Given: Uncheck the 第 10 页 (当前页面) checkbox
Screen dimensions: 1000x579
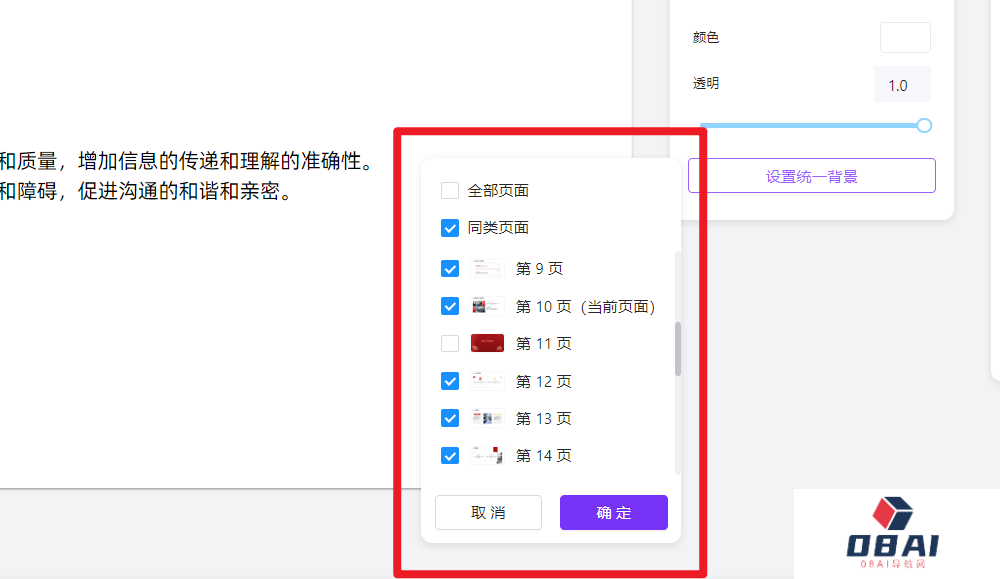Looking at the screenshot, I should (449, 306).
